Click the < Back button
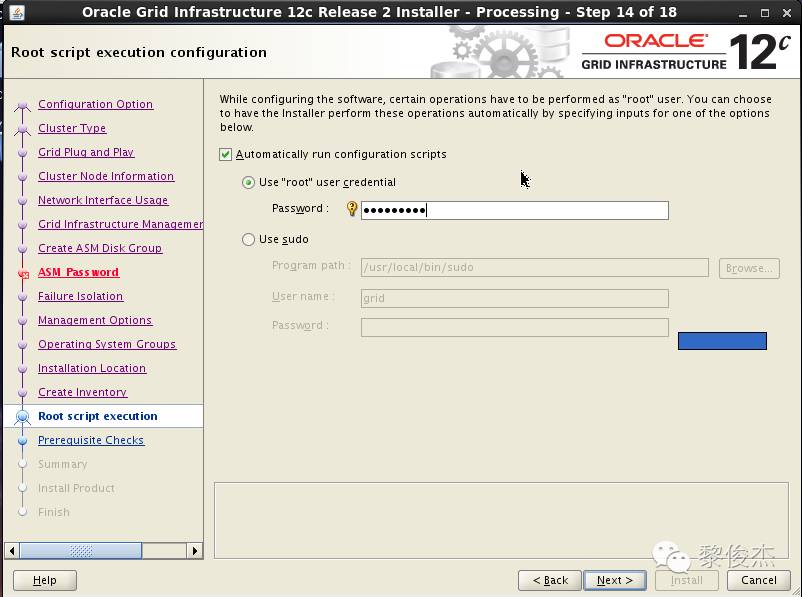 [550, 580]
